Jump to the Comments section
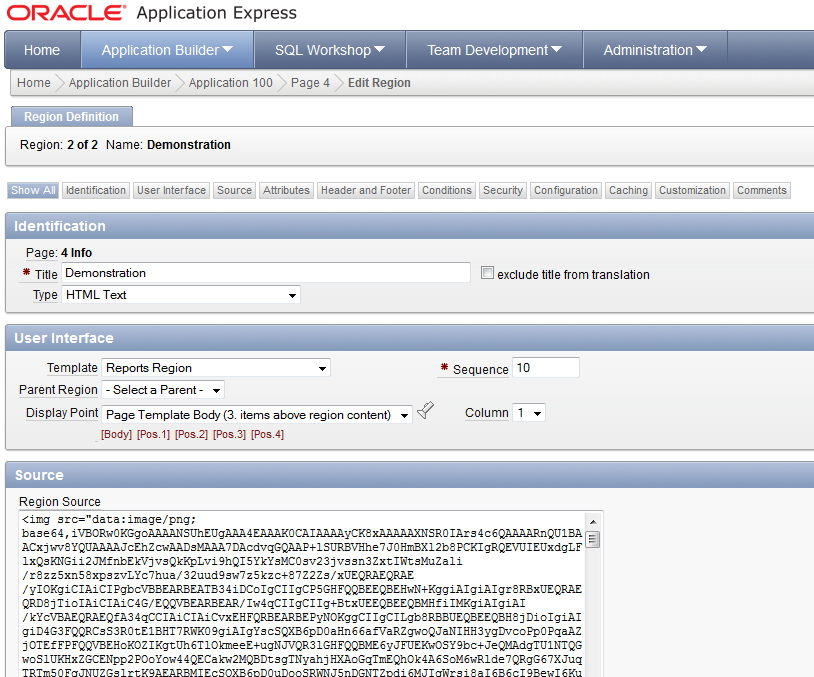The image size is (814, 677). (762, 191)
